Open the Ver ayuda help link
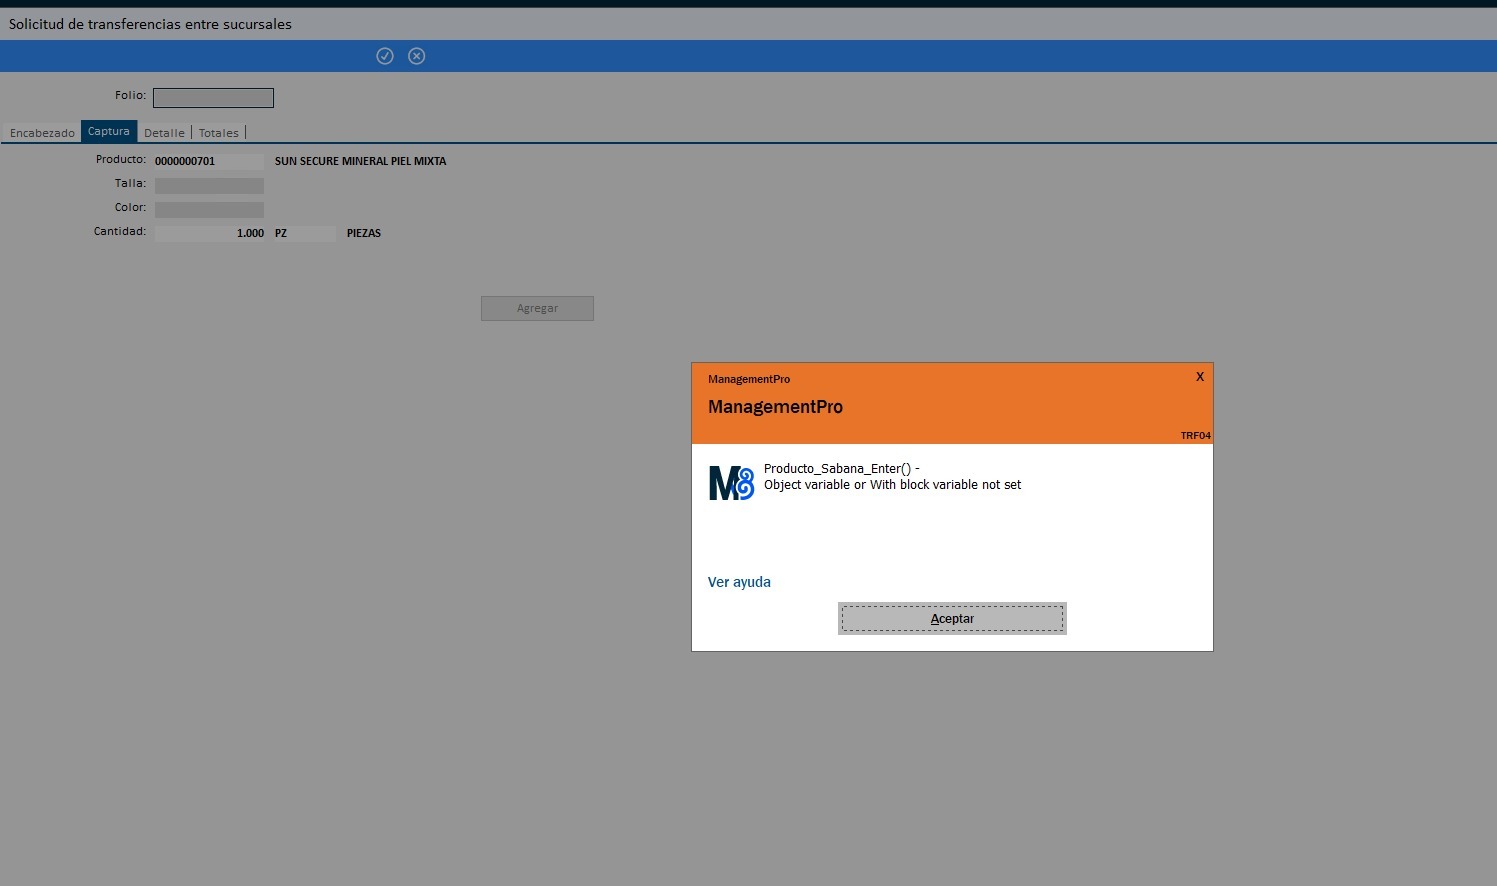The width and height of the screenshot is (1497, 886). [x=739, y=582]
